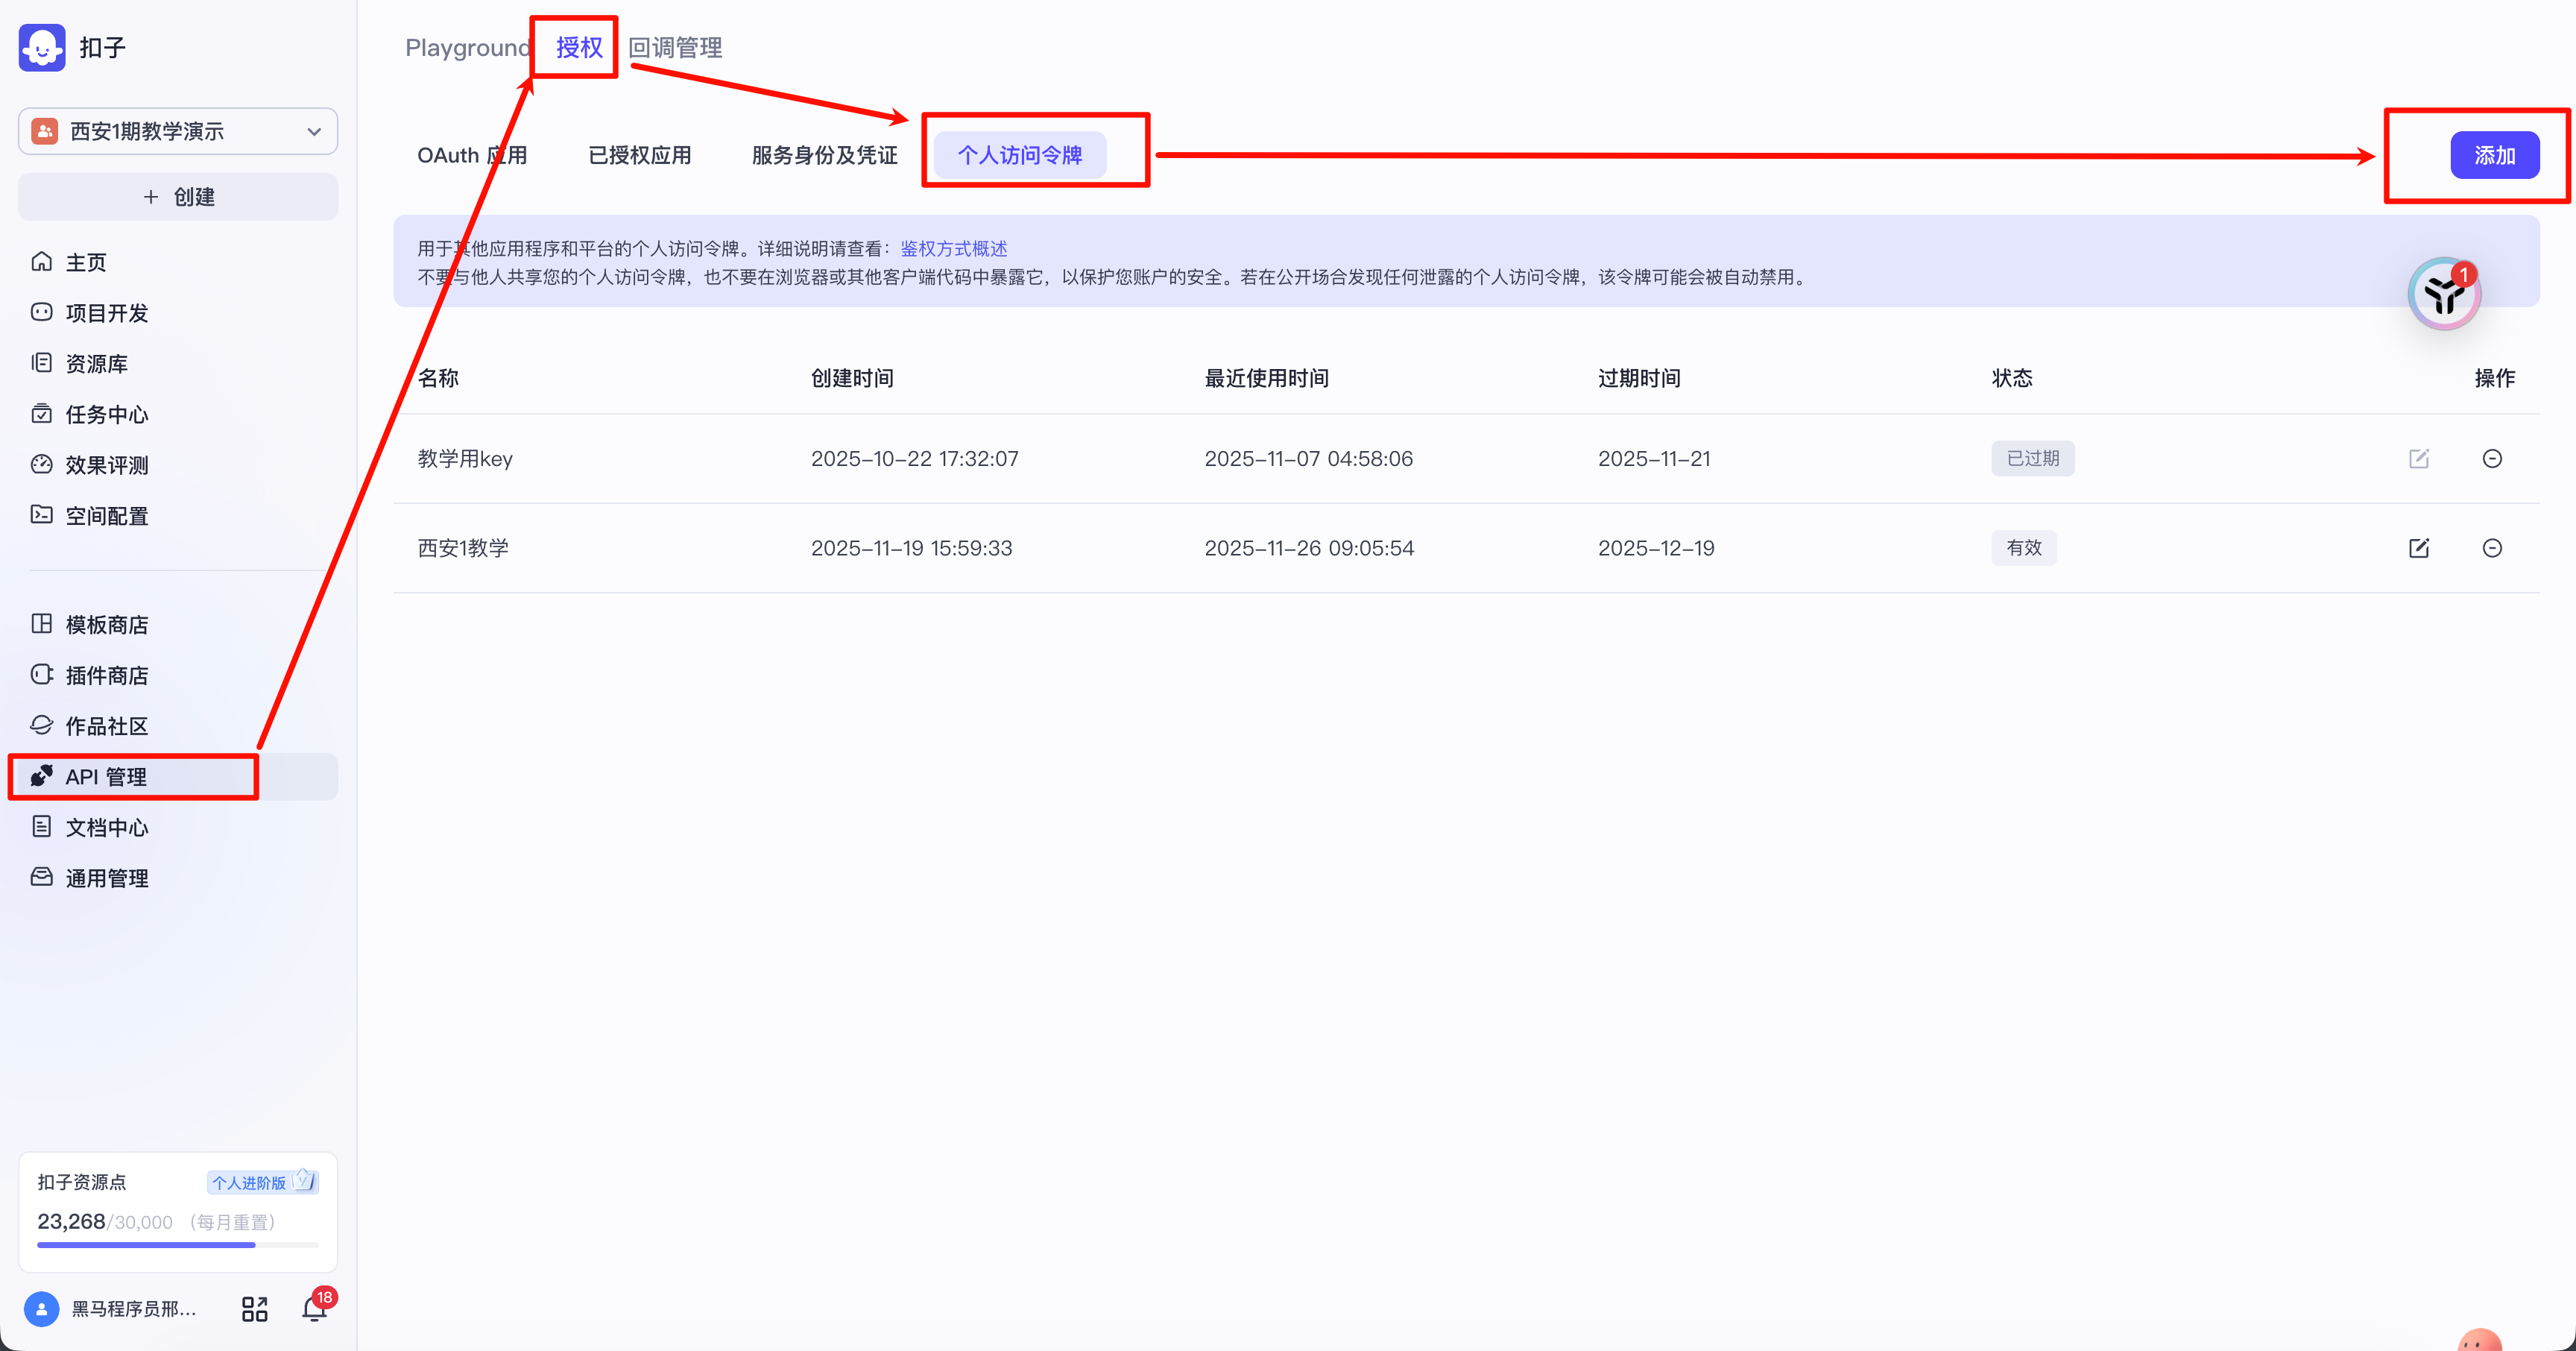
Task: Click last-used time 2025-11-26 09:05:54
Action: pos(1309,548)
